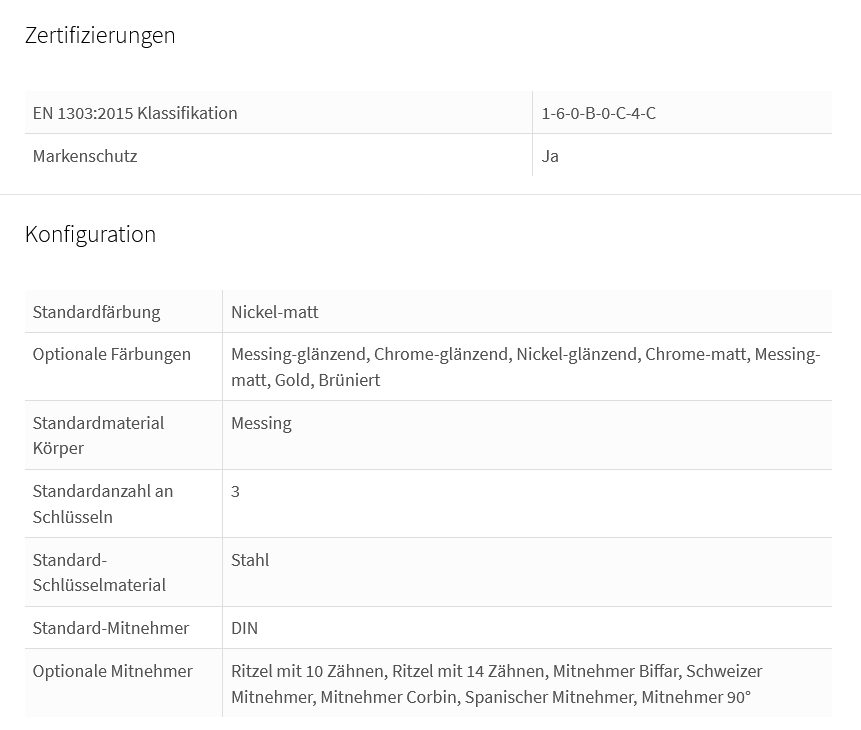This screenshot has height=730, width=861.
Task: Select the Optionale Färbungen label
Action: click(x=111, y=354)
